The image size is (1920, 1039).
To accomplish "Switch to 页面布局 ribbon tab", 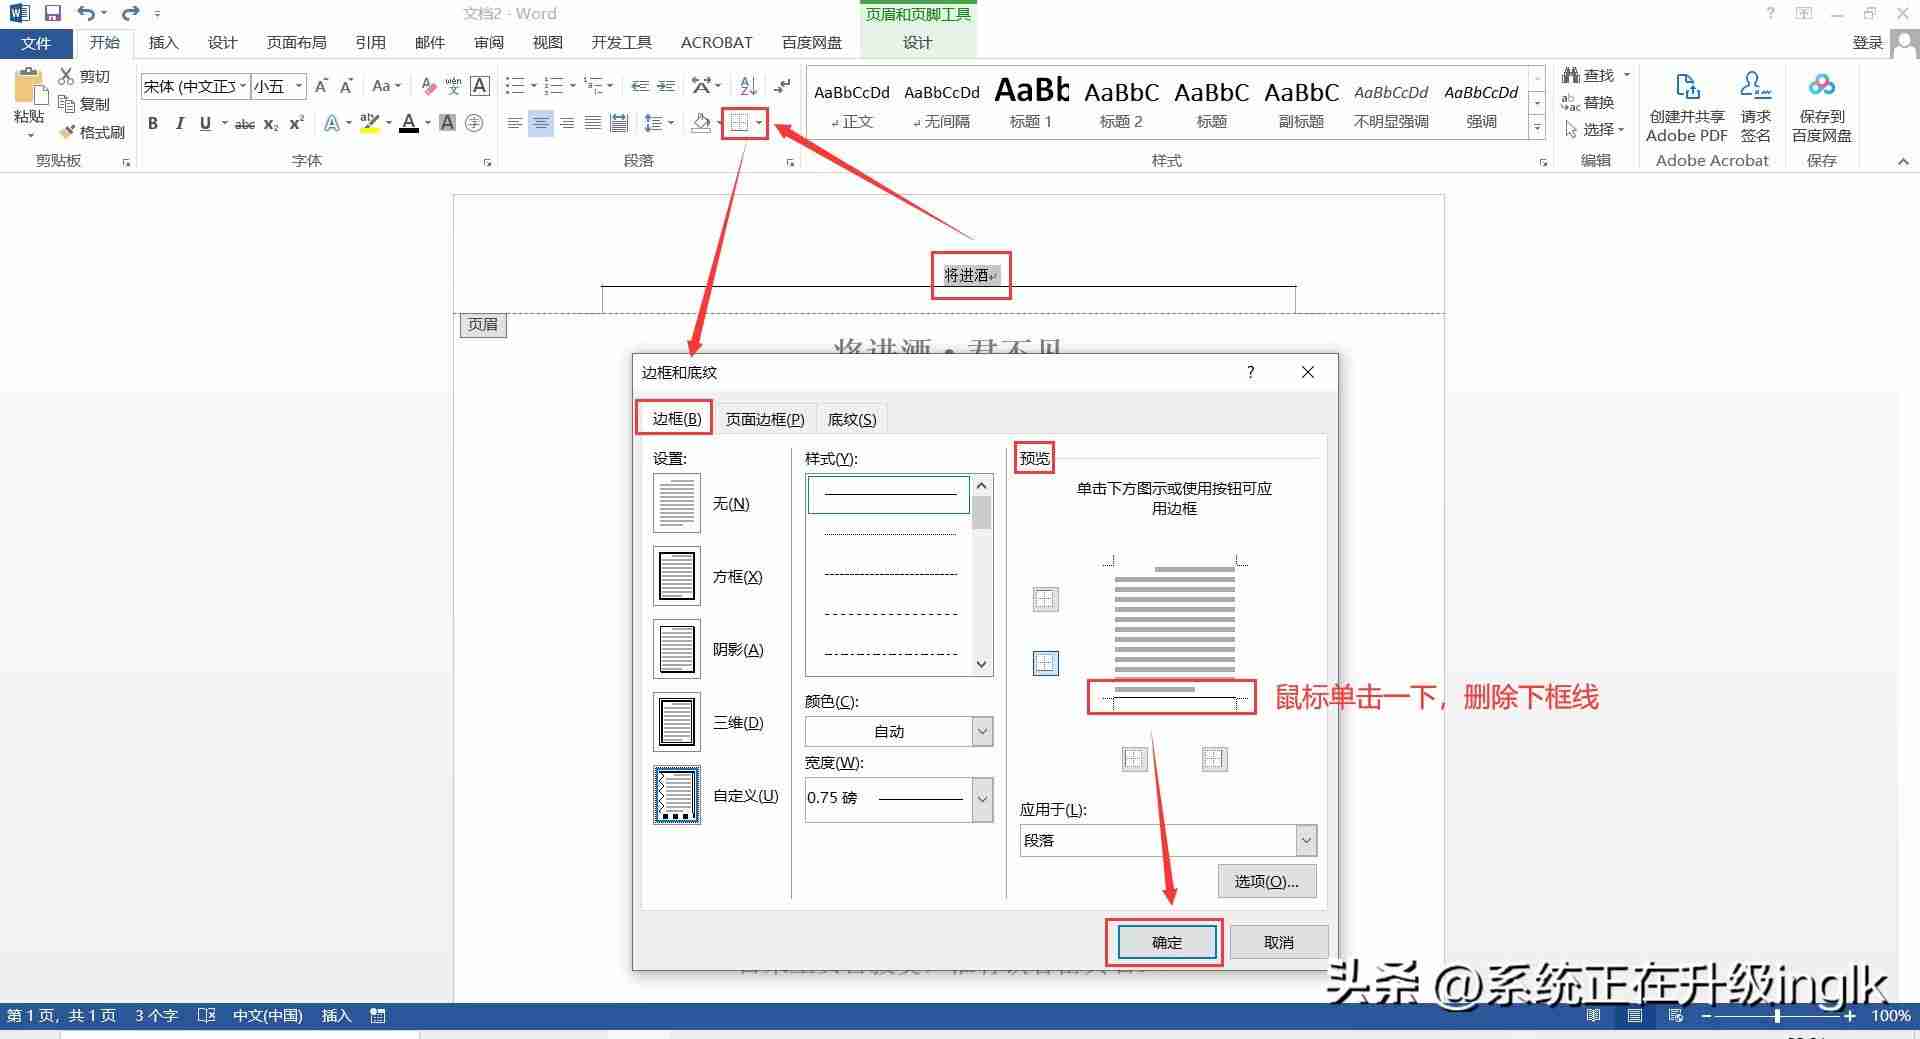I will (296, 43).
